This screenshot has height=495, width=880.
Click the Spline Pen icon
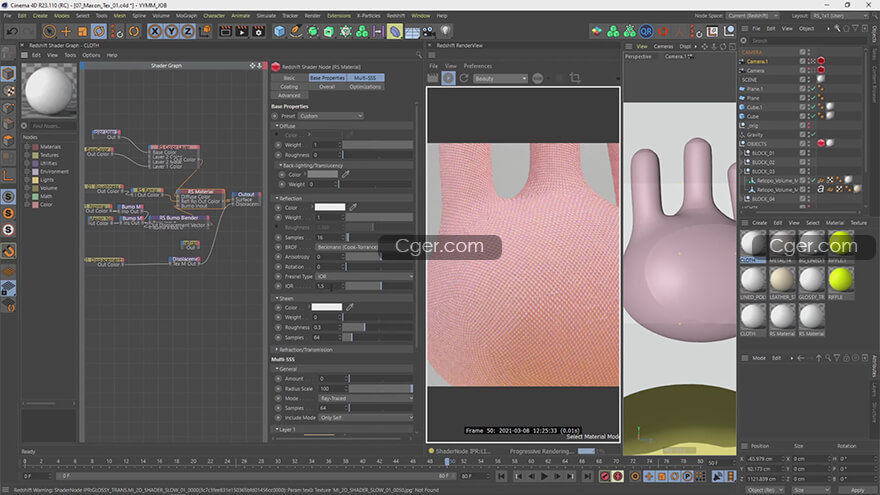click(296, 31)
